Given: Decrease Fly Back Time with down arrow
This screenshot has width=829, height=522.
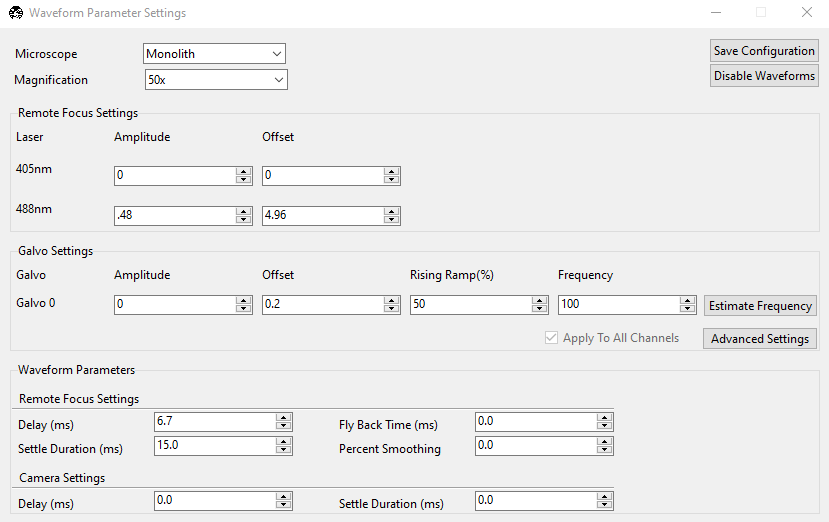Looking at the screenshot, I should (x=605, y=426).
